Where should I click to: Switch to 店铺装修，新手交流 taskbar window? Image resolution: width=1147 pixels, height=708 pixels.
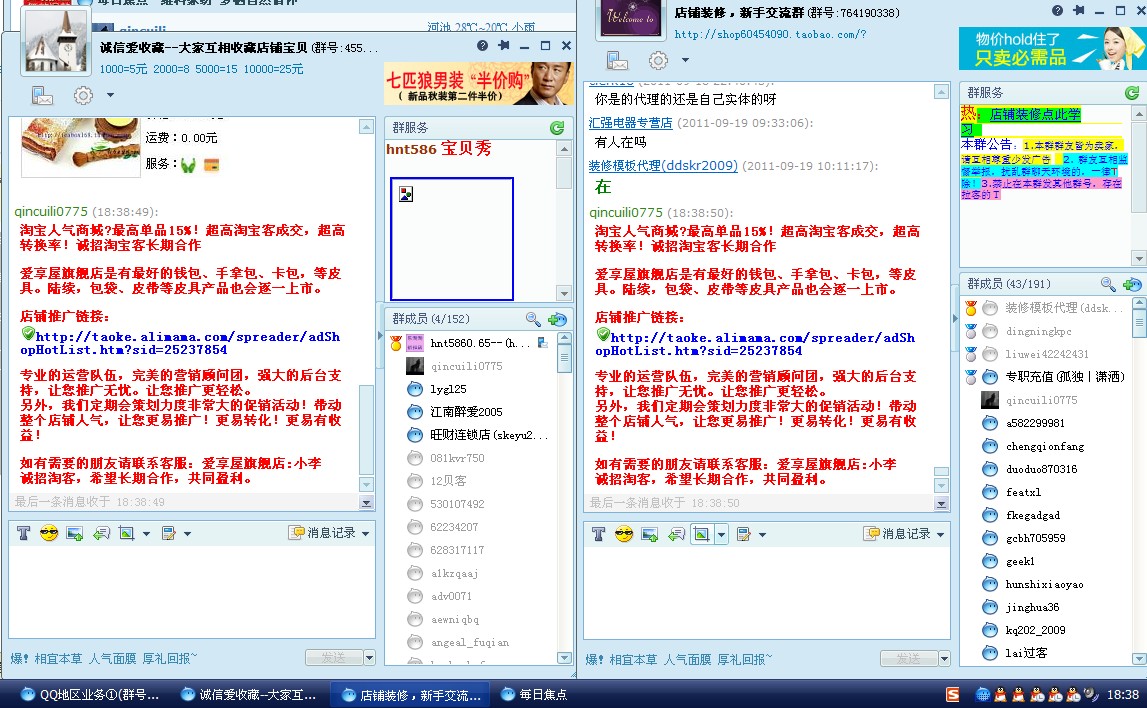[x=410, y=694]
